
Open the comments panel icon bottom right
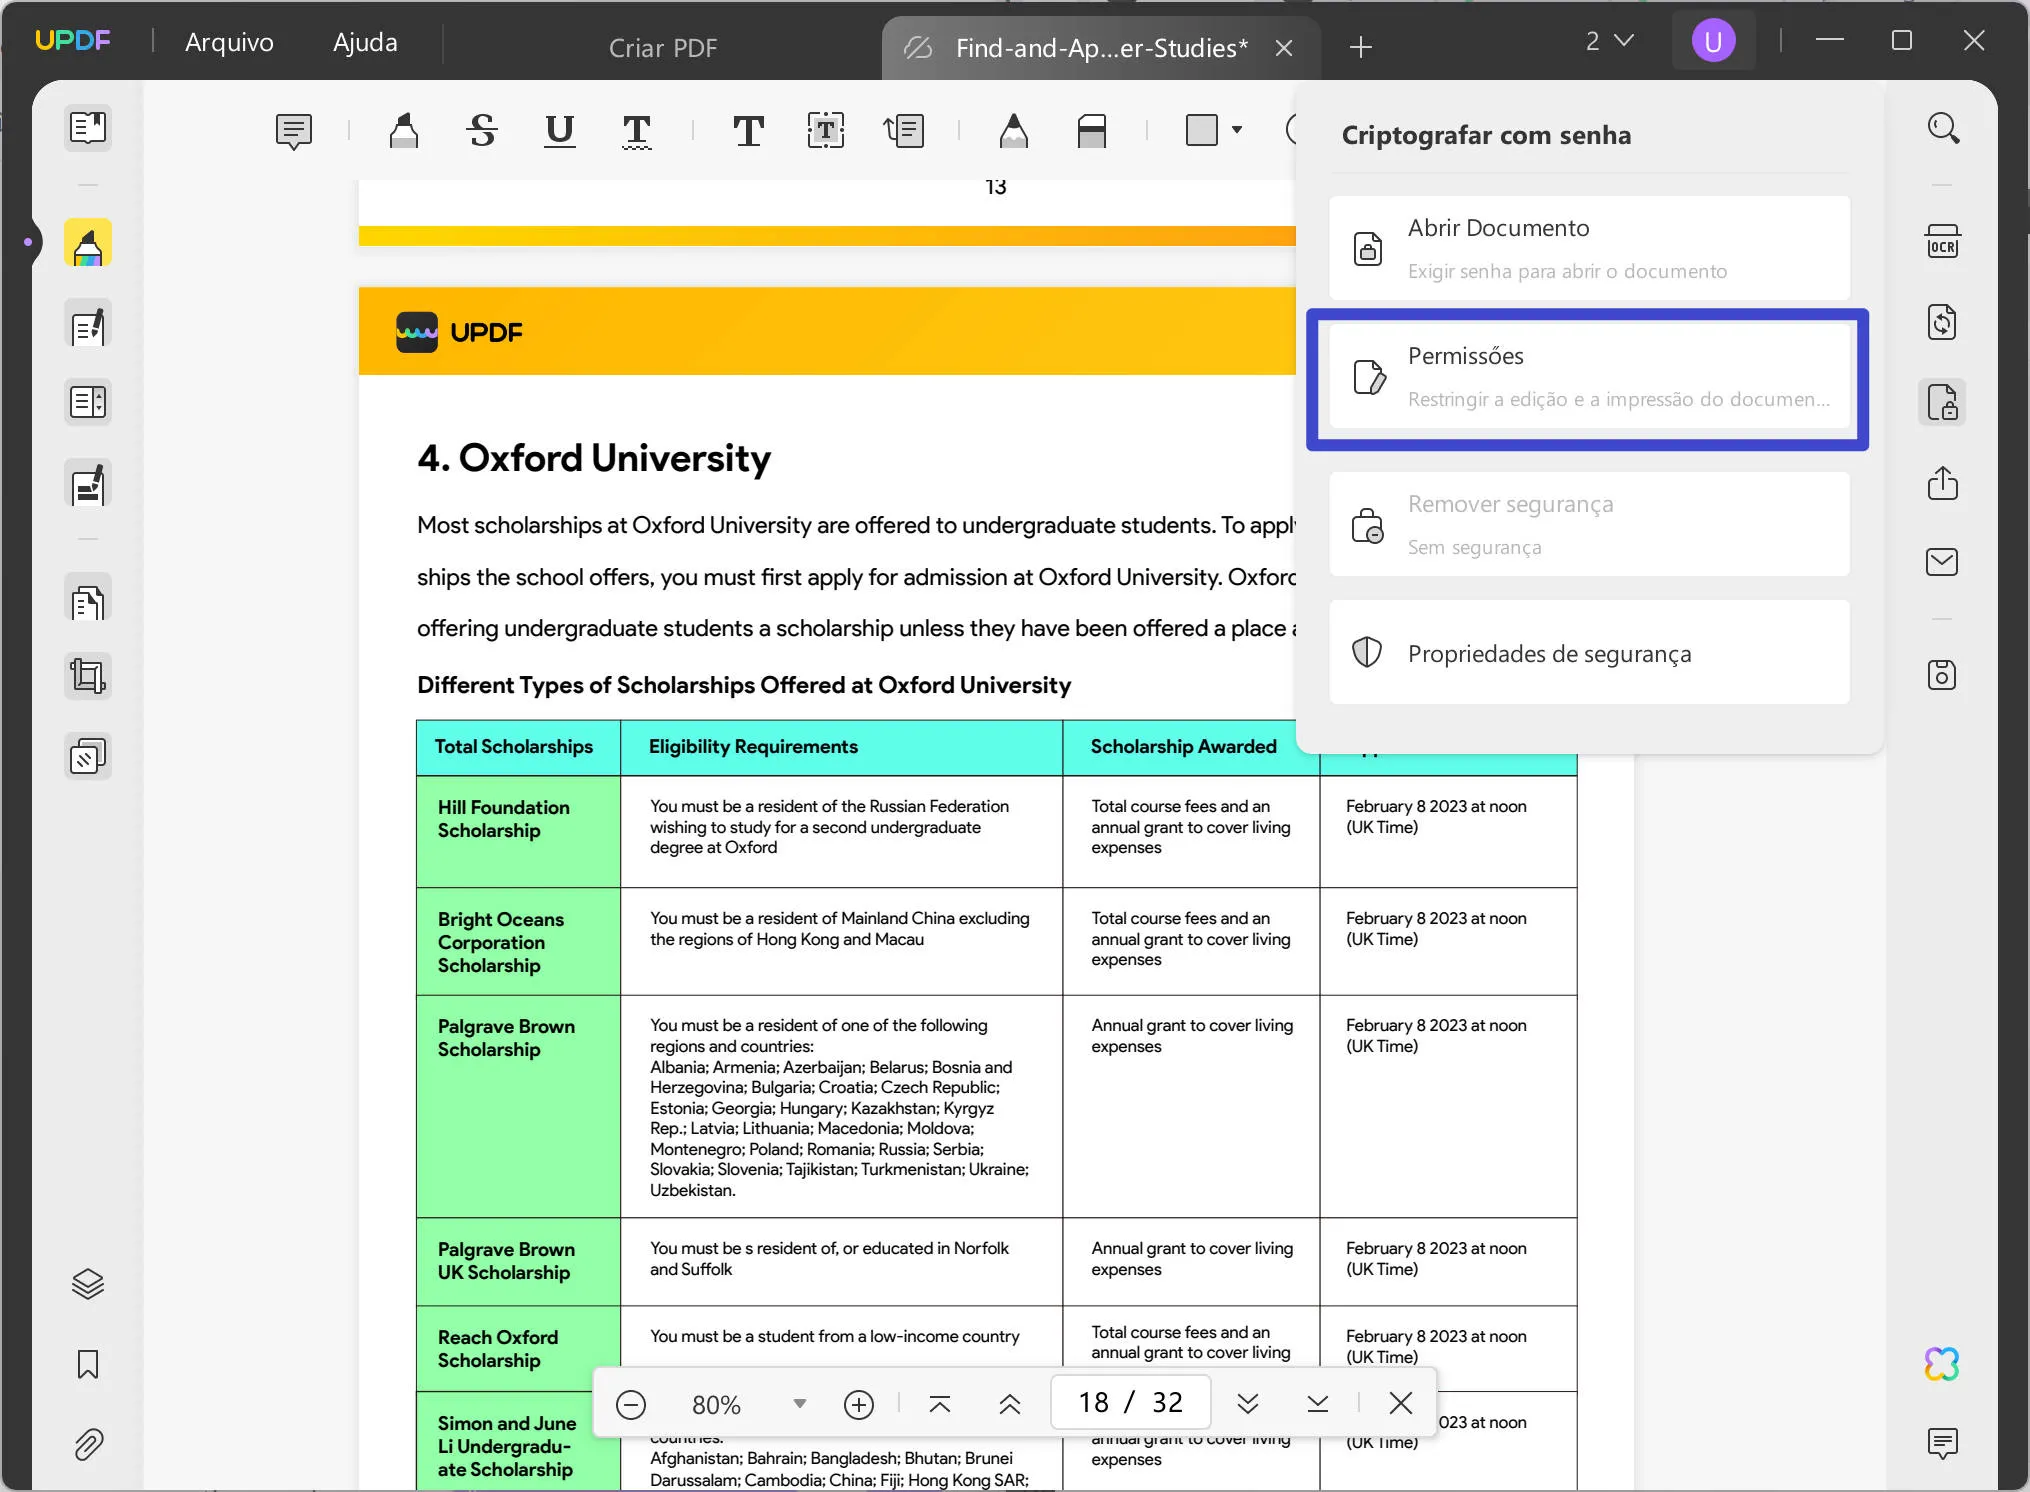coord(1943,1443)
